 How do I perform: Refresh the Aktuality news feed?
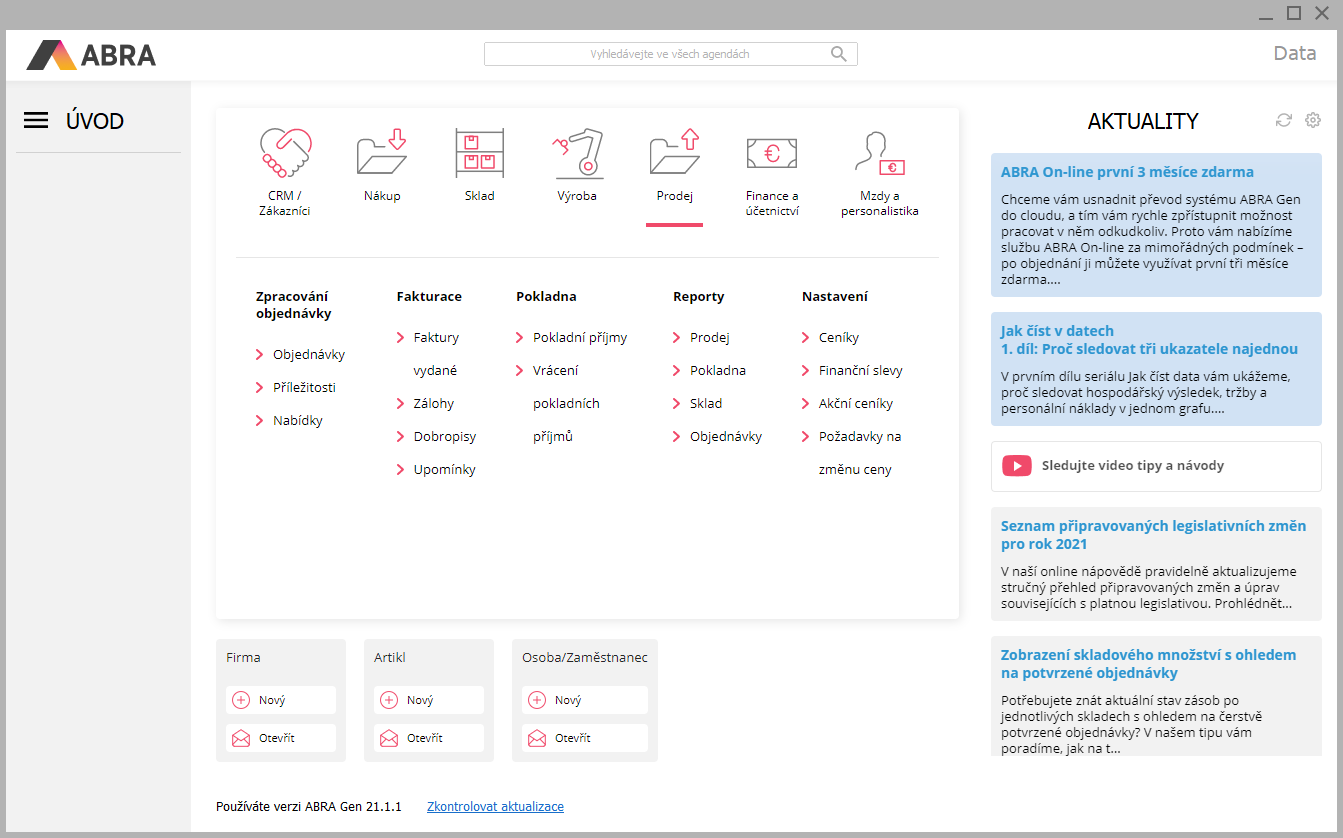(1284, 120)
